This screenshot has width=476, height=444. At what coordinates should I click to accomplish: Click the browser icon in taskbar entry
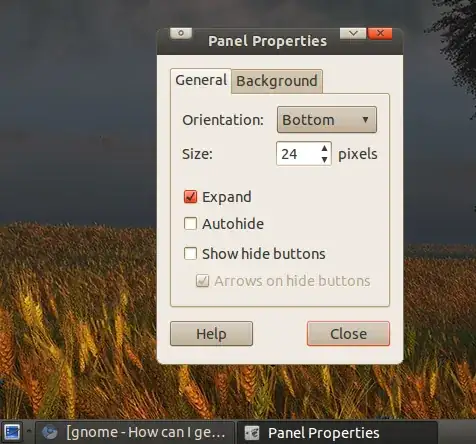(50, 432)
